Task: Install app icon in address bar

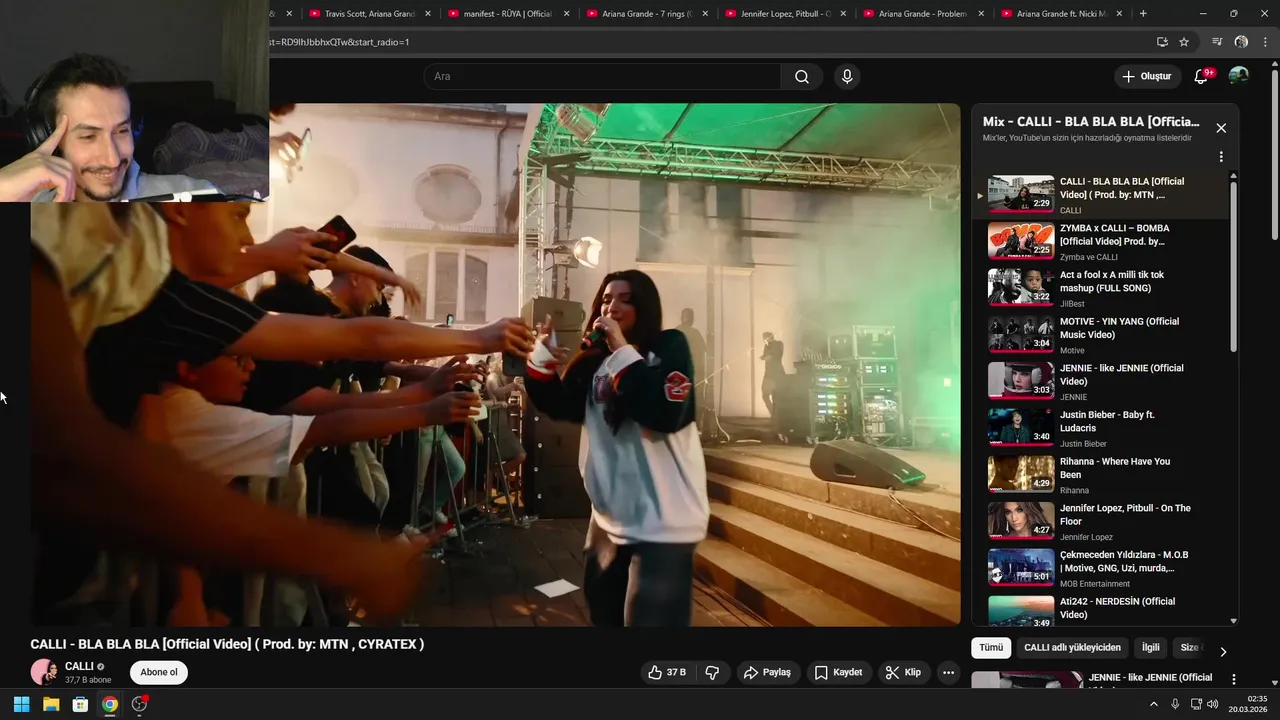Action: click(x=1162, y=42)
